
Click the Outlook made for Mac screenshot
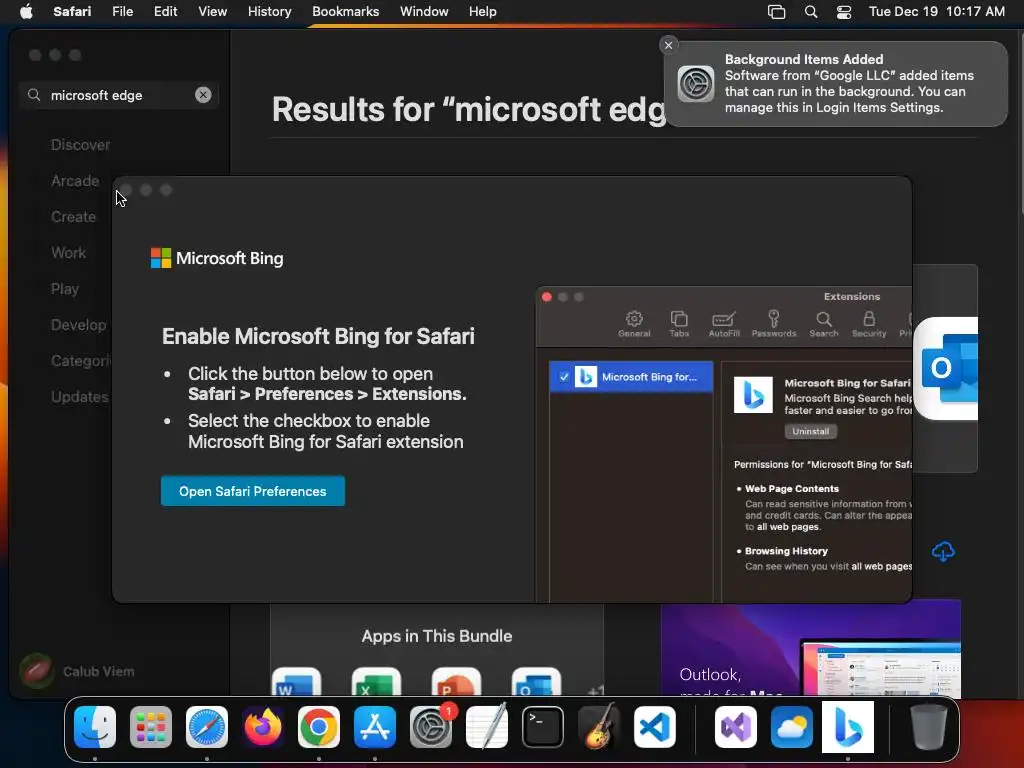(x=811, y=648)
